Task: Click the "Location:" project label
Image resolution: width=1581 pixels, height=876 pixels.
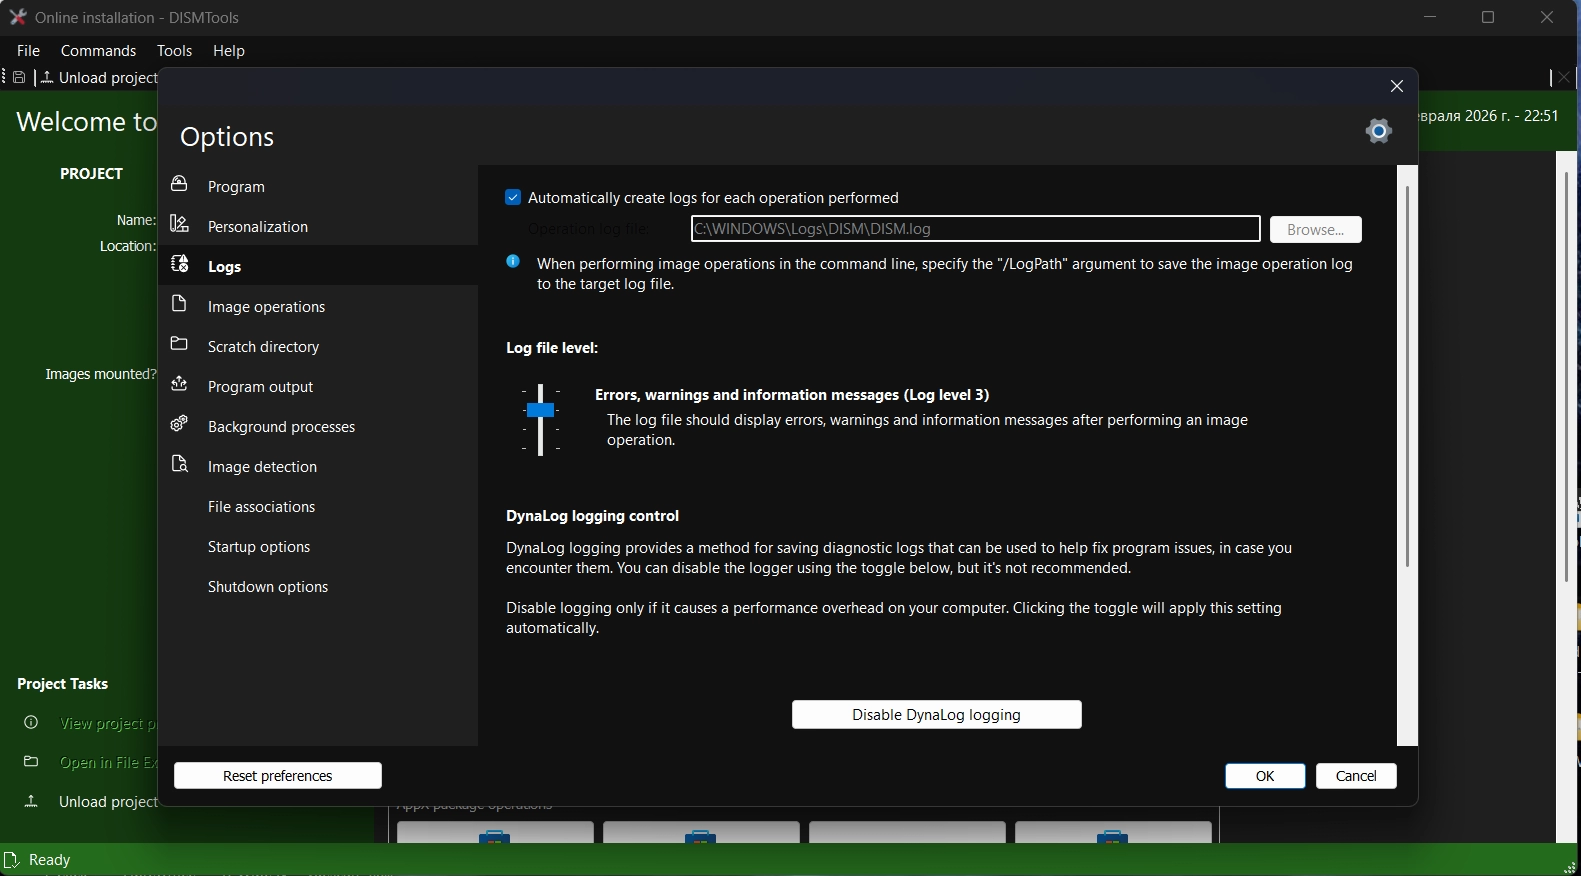Action: pos(128,246)
